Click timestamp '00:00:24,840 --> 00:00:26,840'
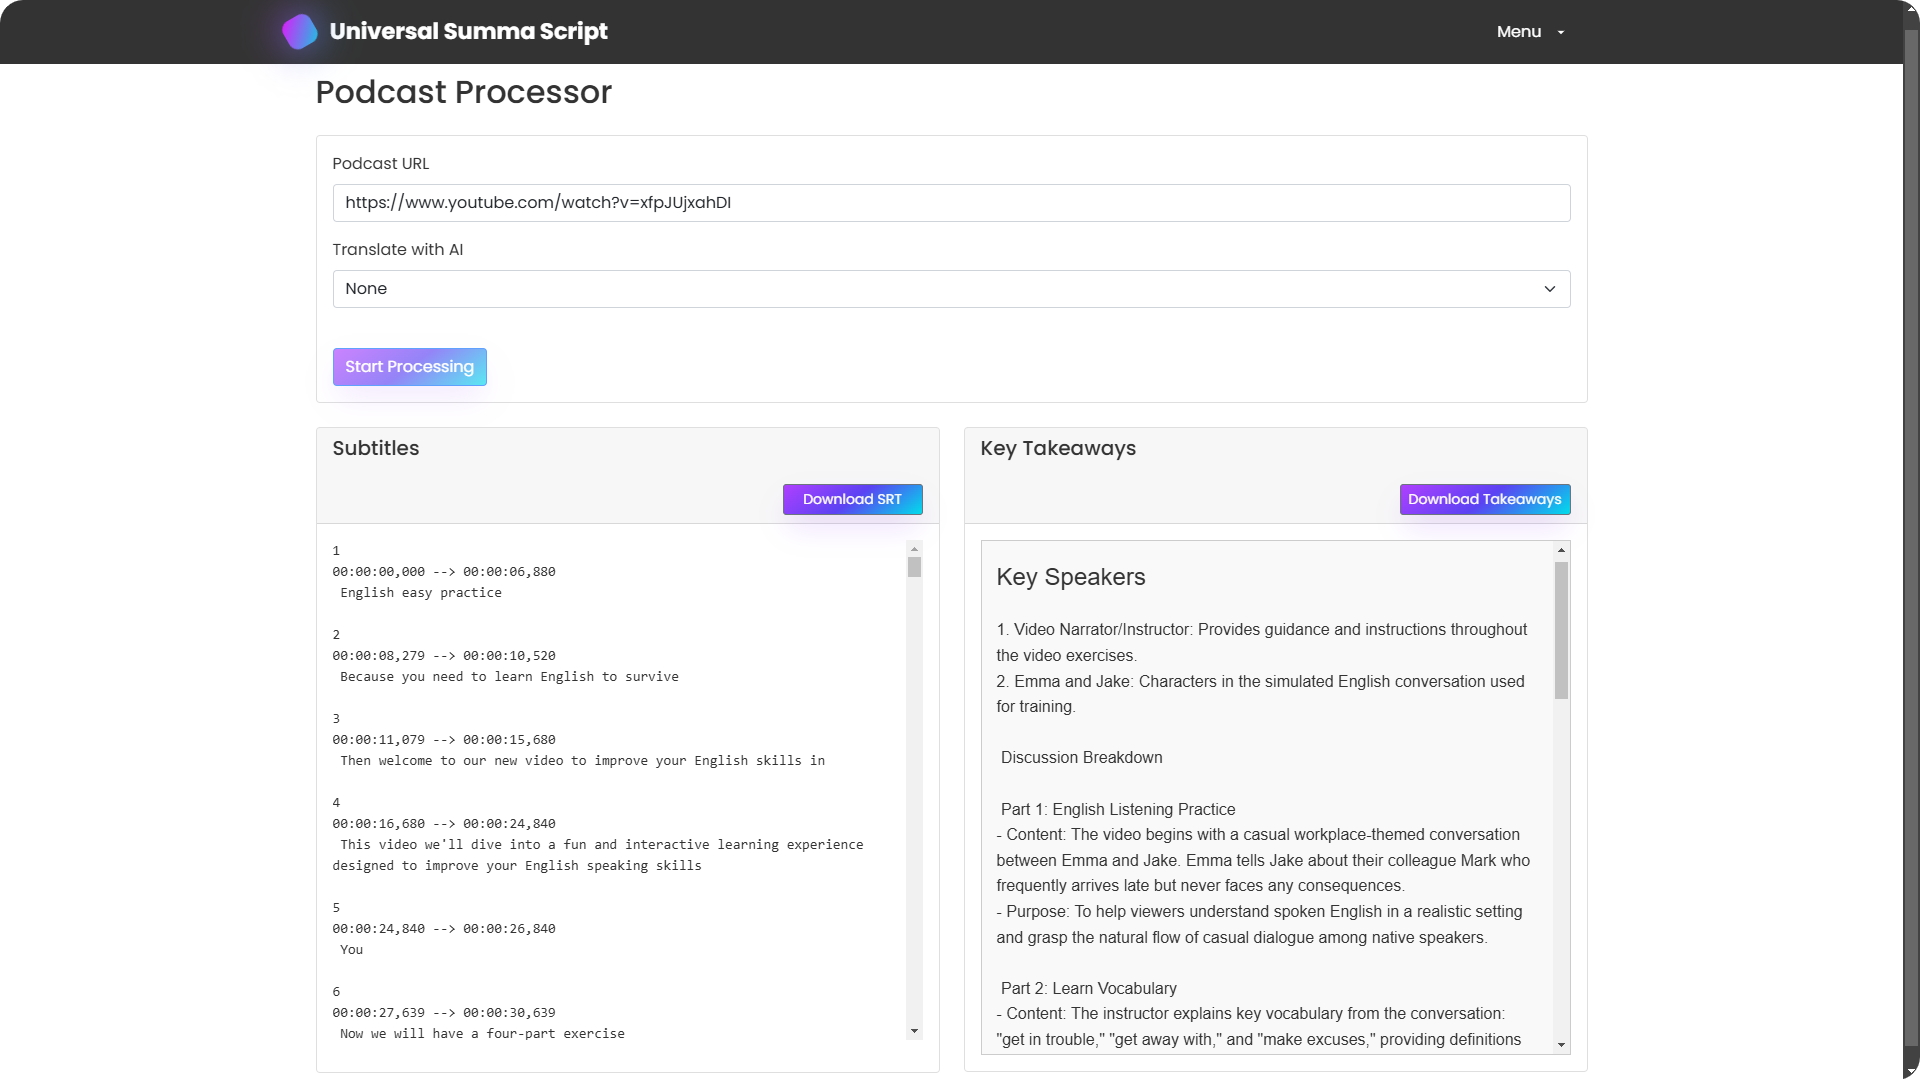The image size is (1920, 1080). pos(444,929)
